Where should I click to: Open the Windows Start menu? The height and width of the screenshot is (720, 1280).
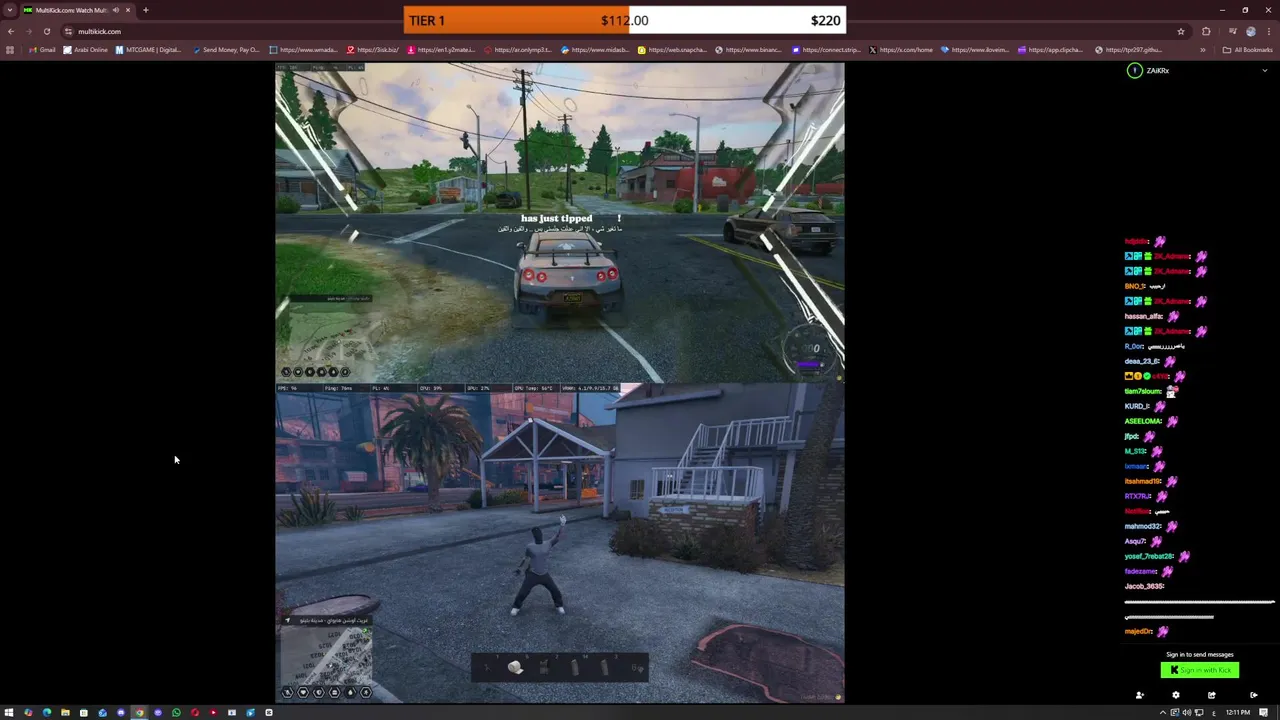click(x=9, y=712)
